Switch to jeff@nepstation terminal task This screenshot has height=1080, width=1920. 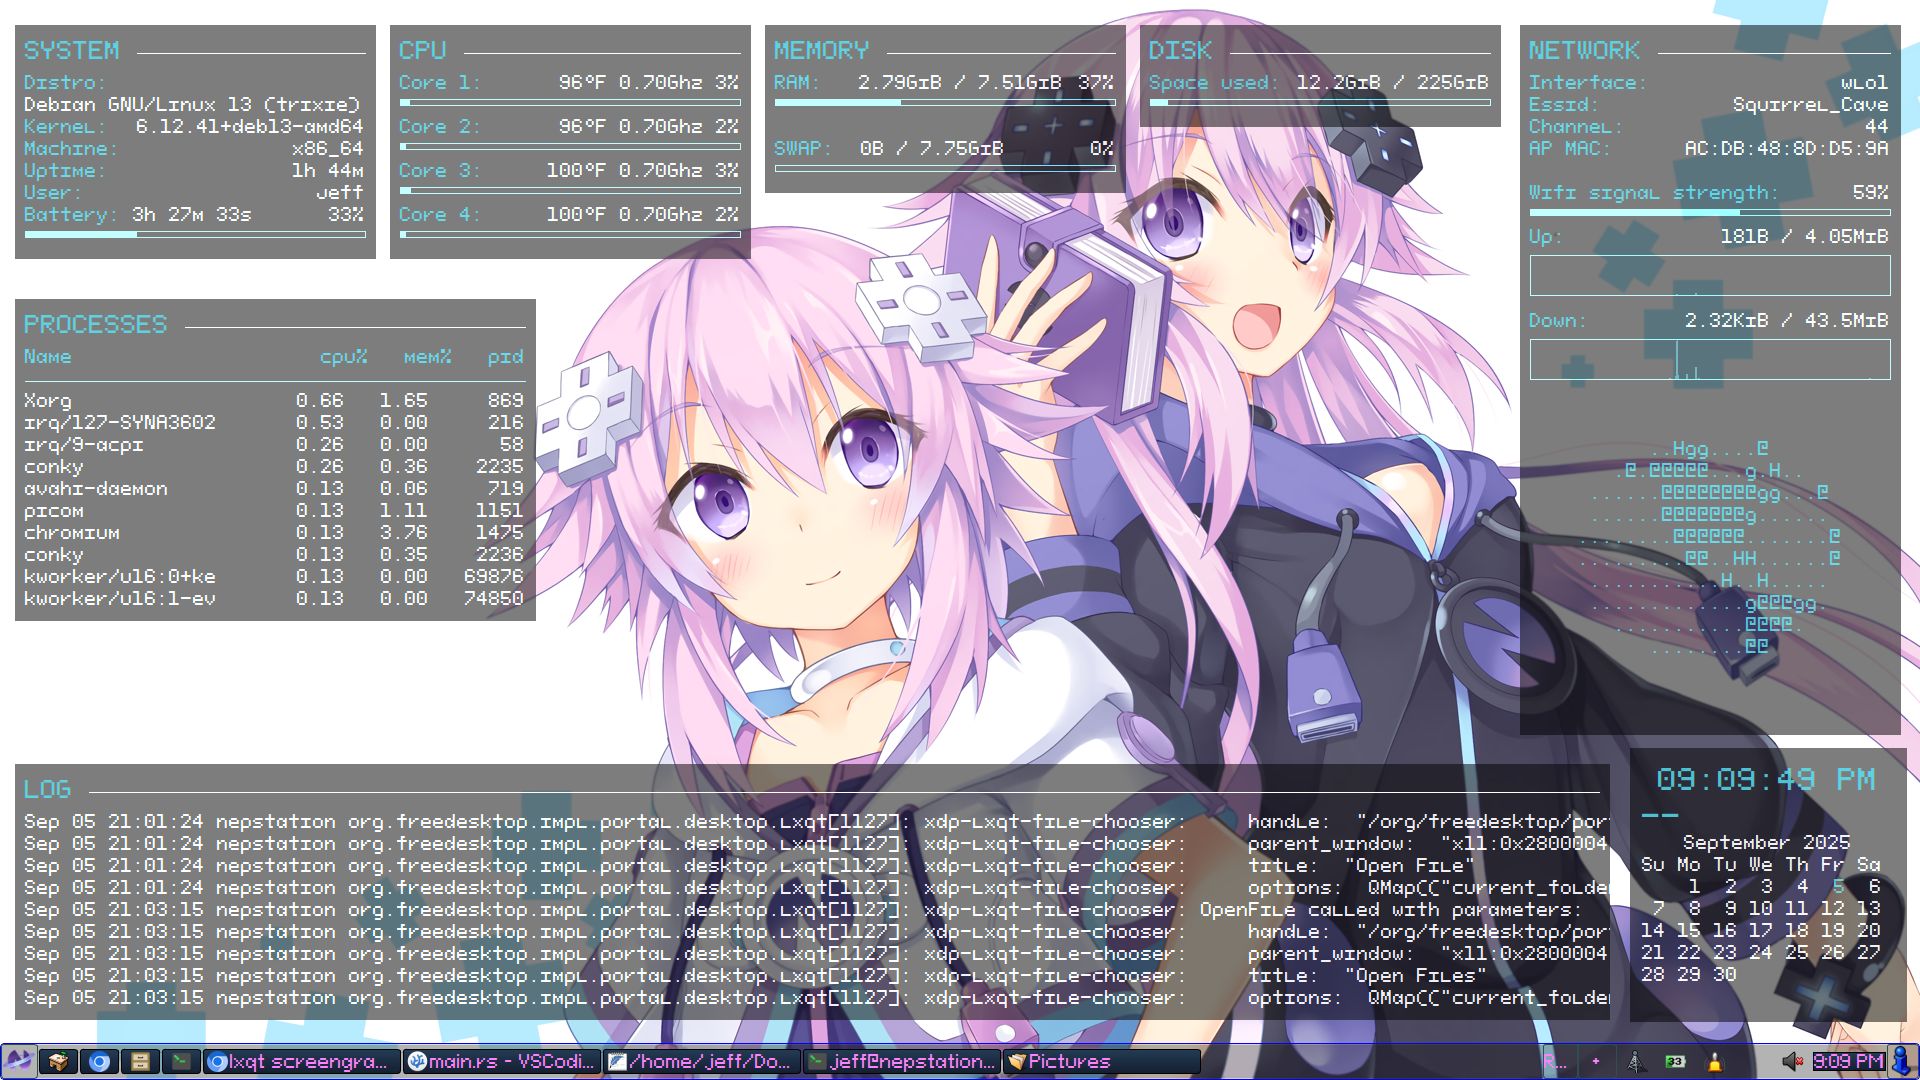pos(902,1061)
